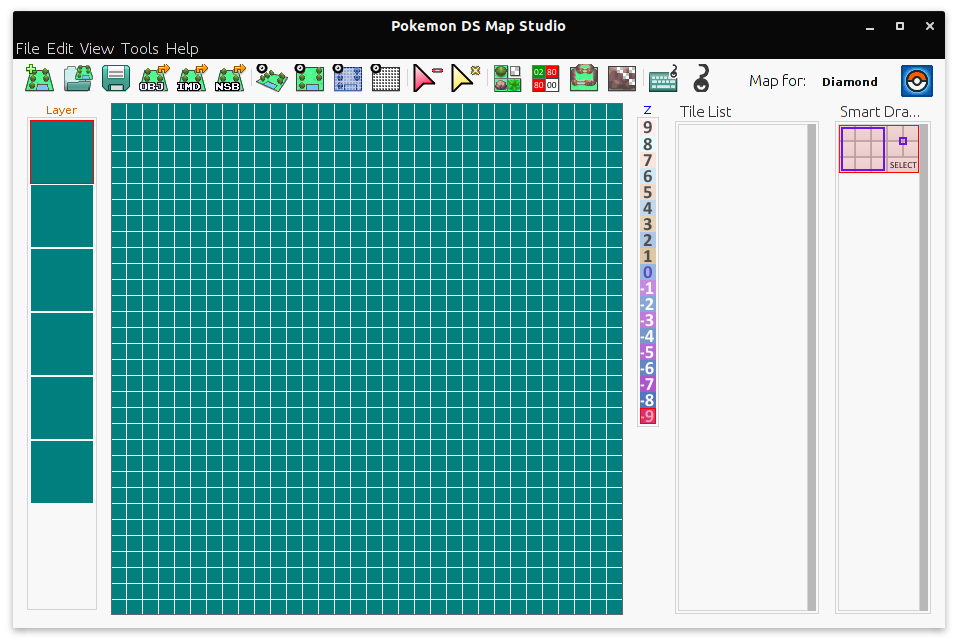Minimize the Pokemon DS Map Studio window
Screen dimensions: 958x644
click(869, 26)
